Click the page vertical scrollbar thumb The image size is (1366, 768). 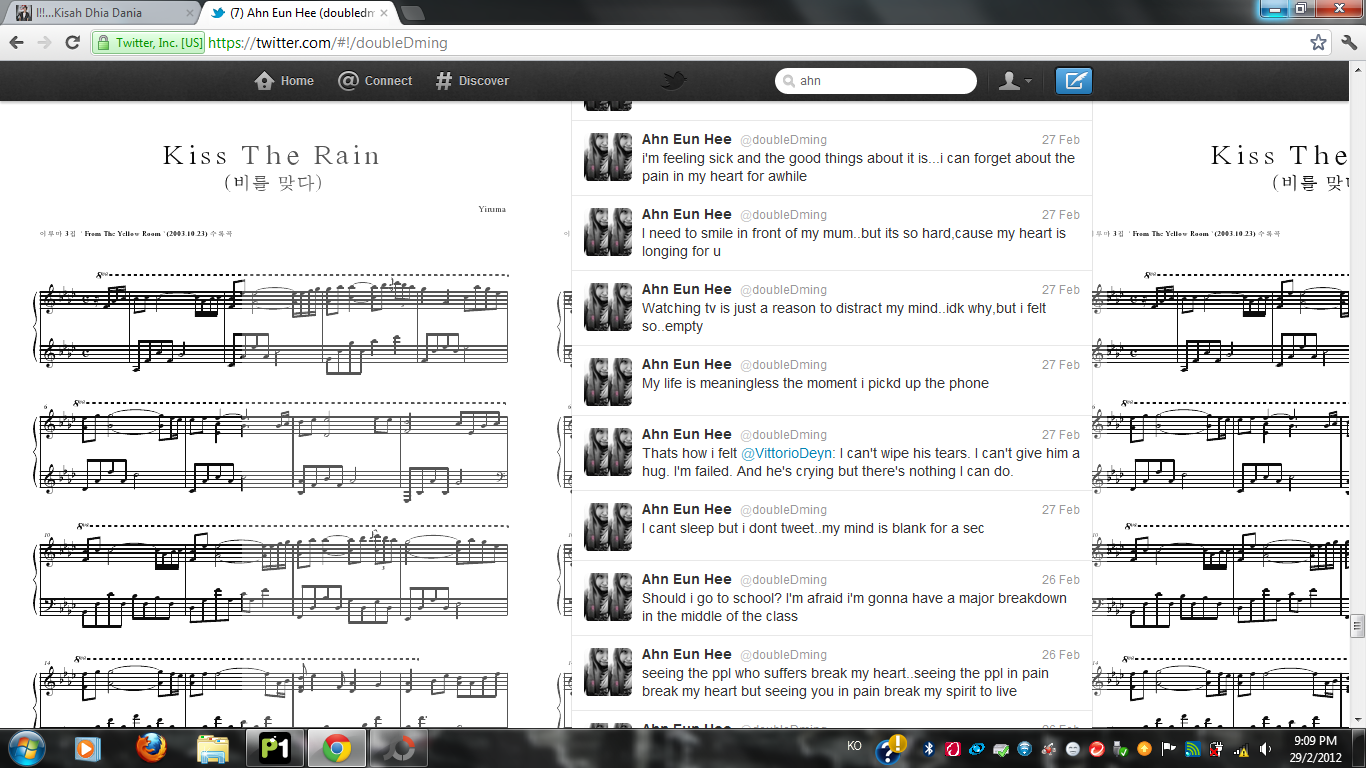[1357, 626]
